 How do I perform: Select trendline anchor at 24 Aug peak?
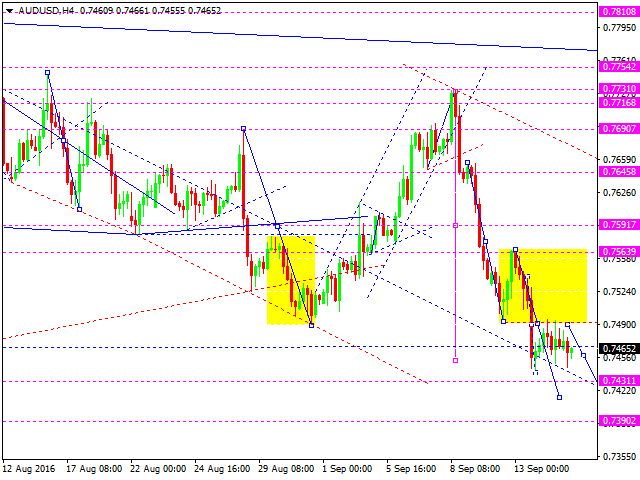[x=244, y=129]
